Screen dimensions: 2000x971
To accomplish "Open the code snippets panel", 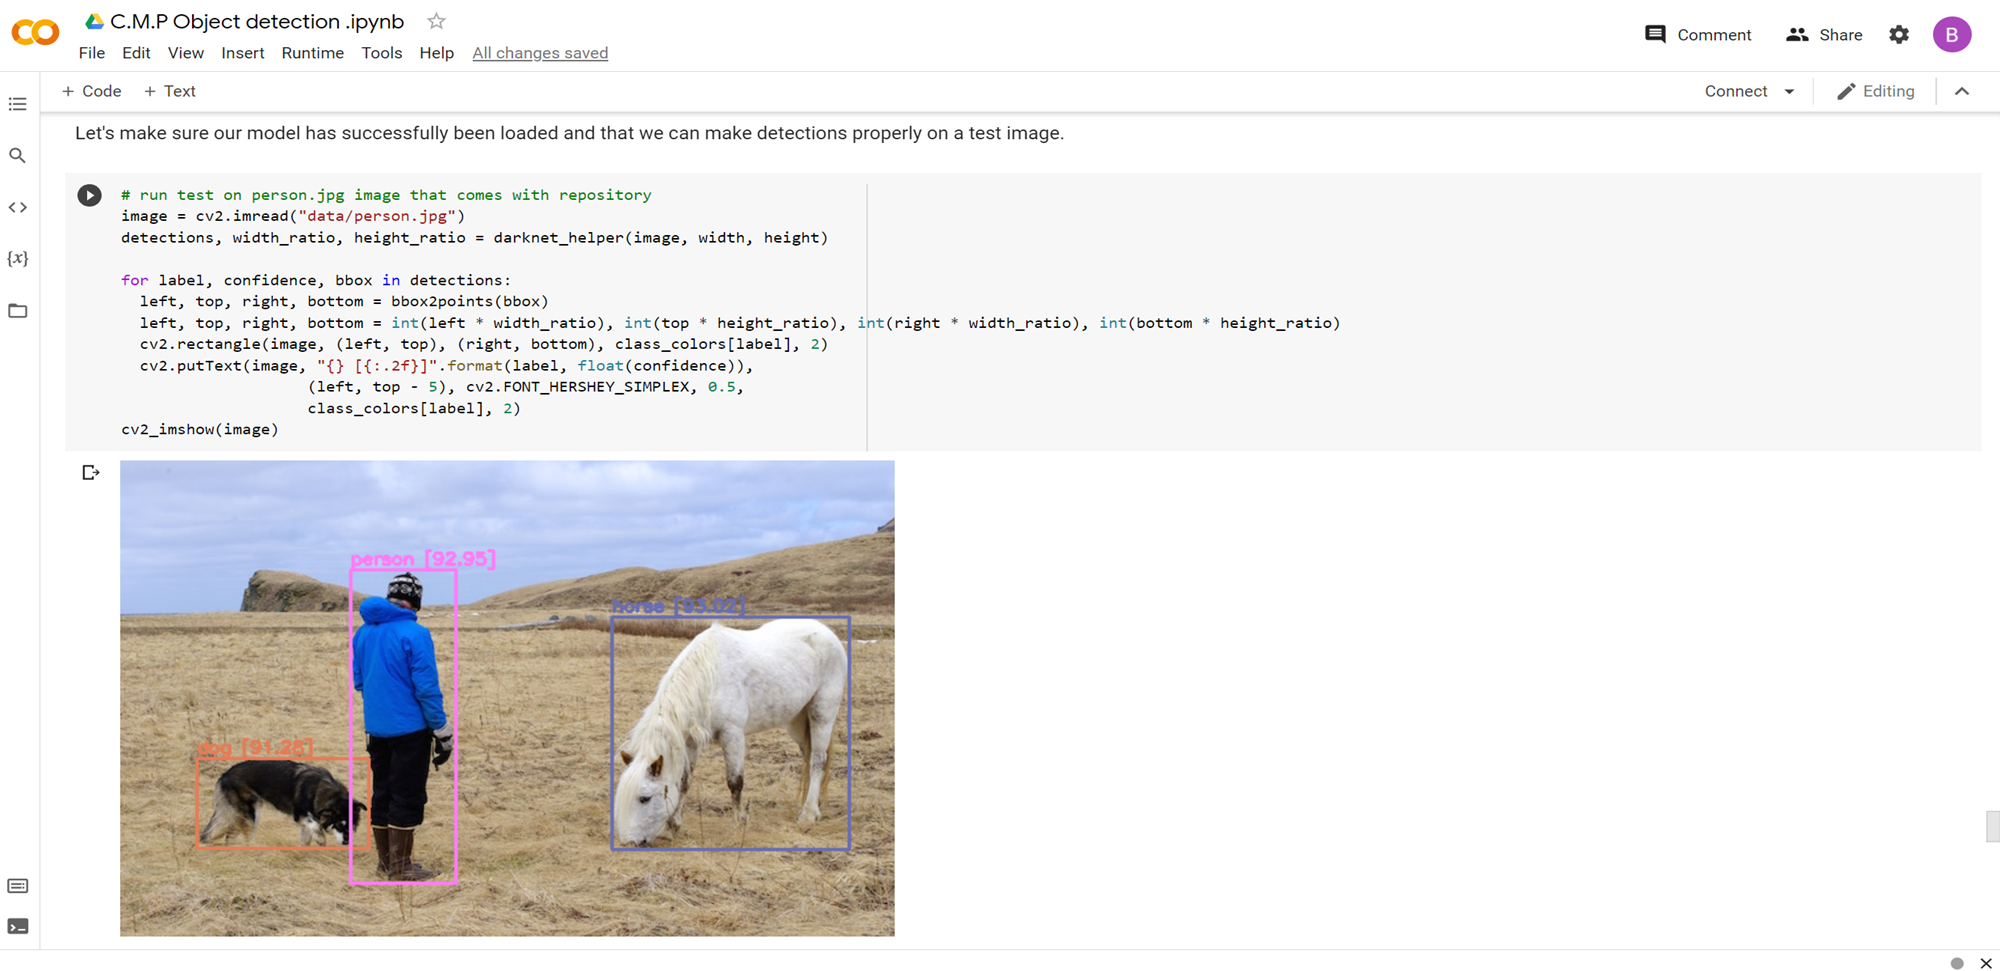I will click(x=17, y=207).
